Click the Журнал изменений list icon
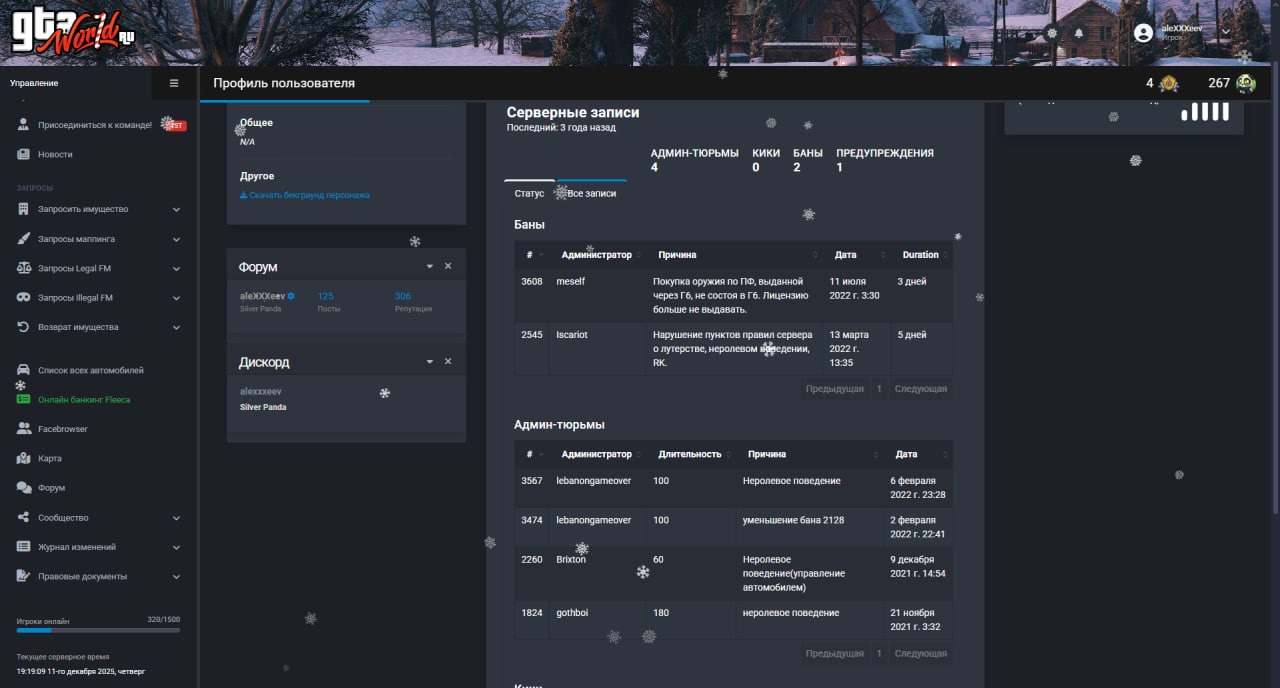 coord(23,547)
